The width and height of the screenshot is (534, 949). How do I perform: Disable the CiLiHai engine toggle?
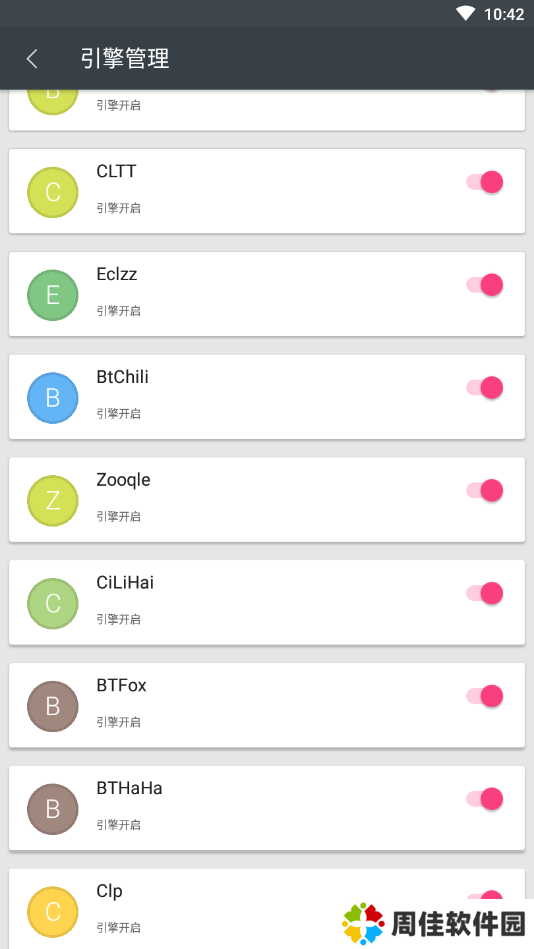point(485,594)
